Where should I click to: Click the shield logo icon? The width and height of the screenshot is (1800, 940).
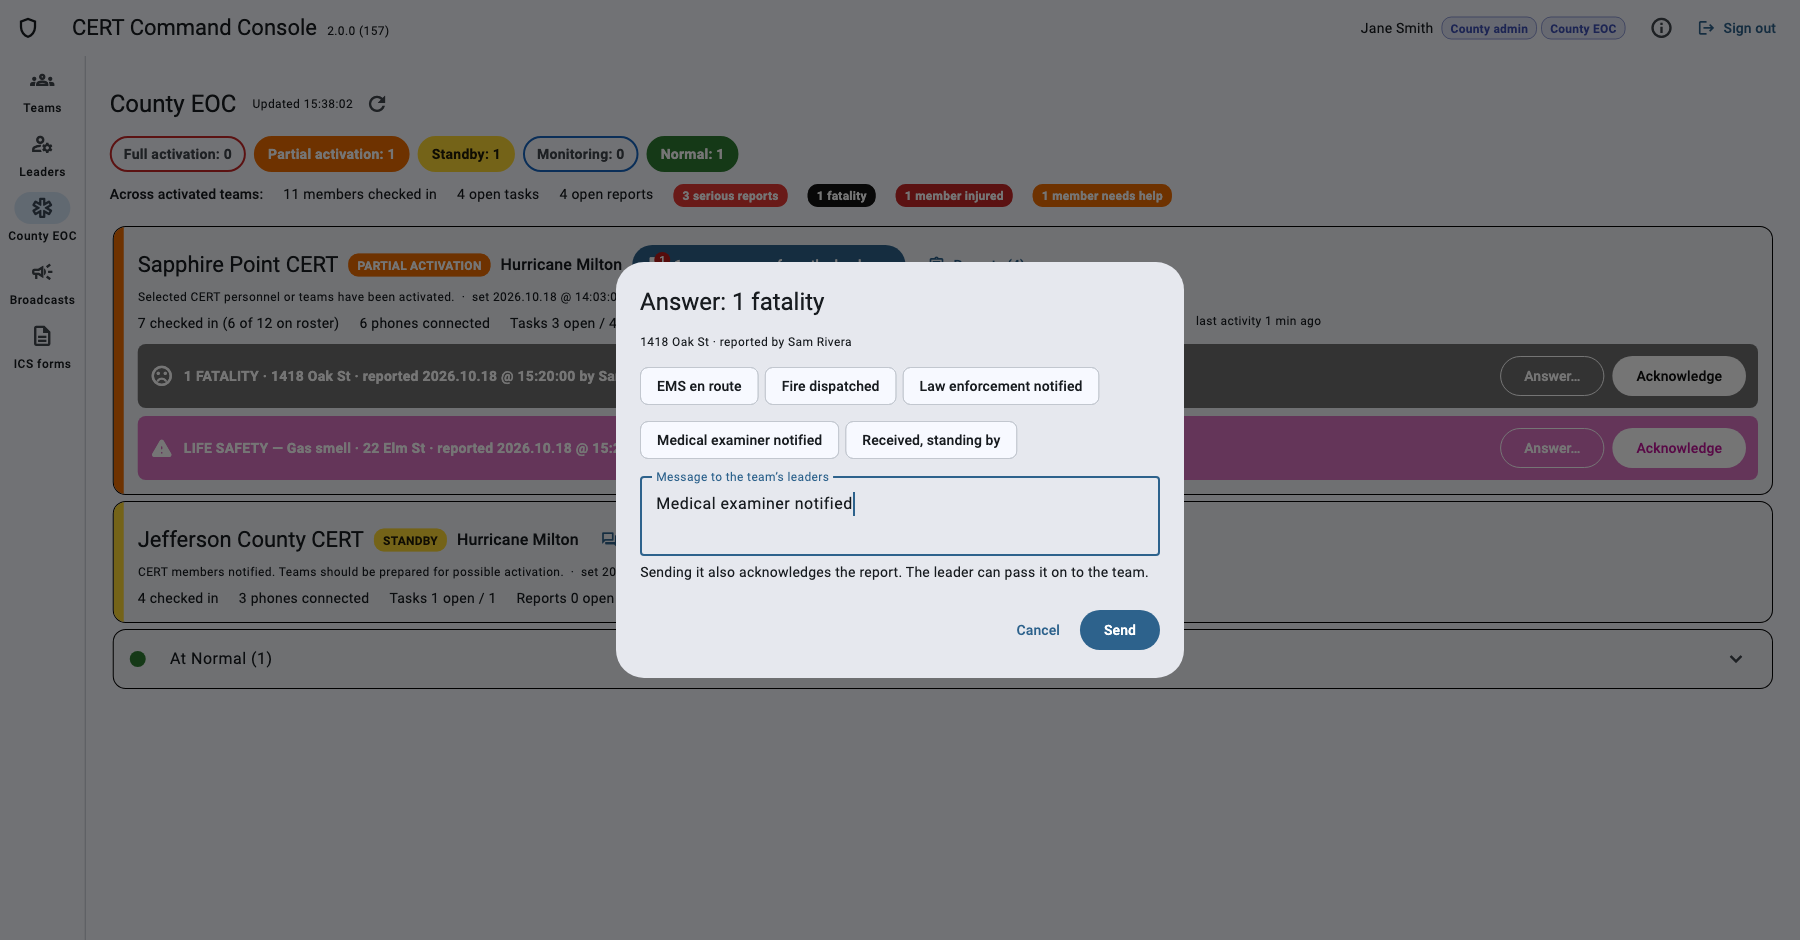coord(28,28)
